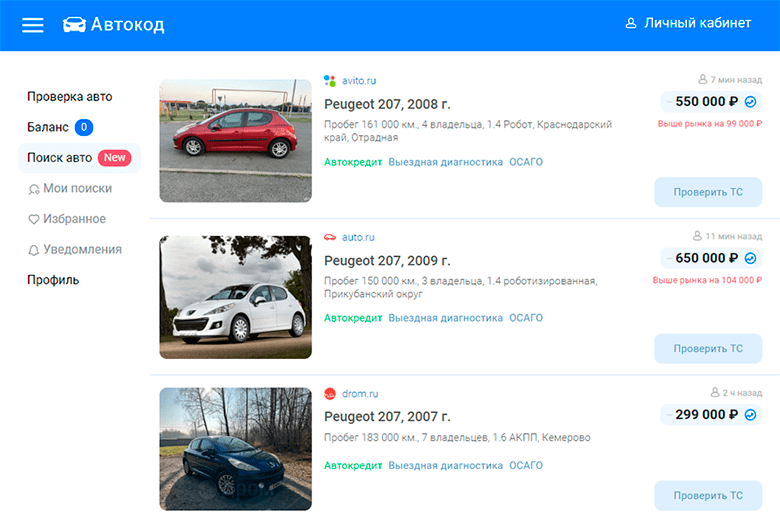Open the hamburger menu icon
This screenshot has width=780, height=527.
click(33, 25)
